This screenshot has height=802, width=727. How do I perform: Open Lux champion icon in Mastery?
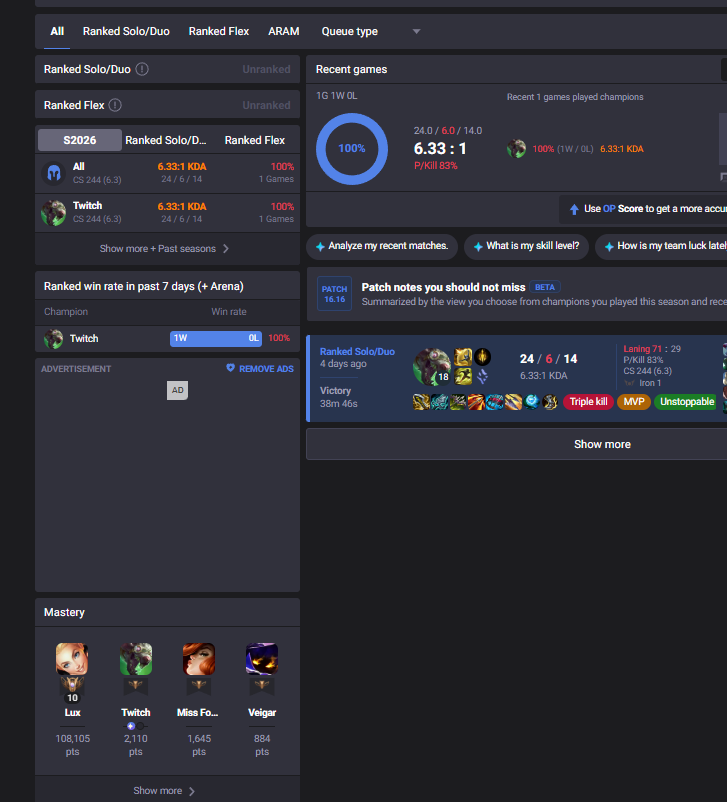point(72,659)
